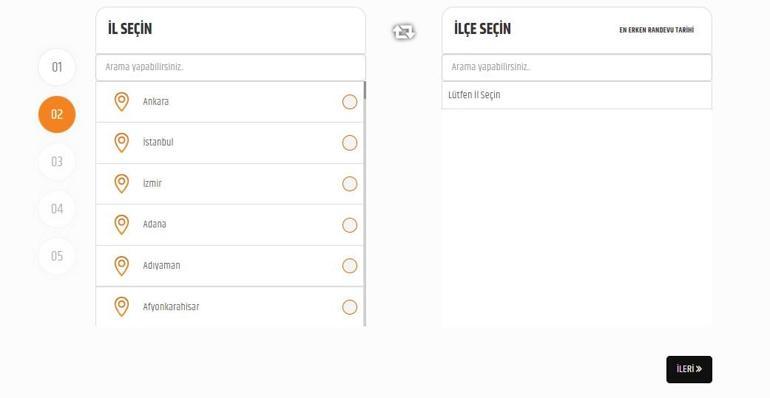The height and width of the screenshot is (398, 770).
Task: Click the location pin icon beside Adana
Action: [121, 225]
